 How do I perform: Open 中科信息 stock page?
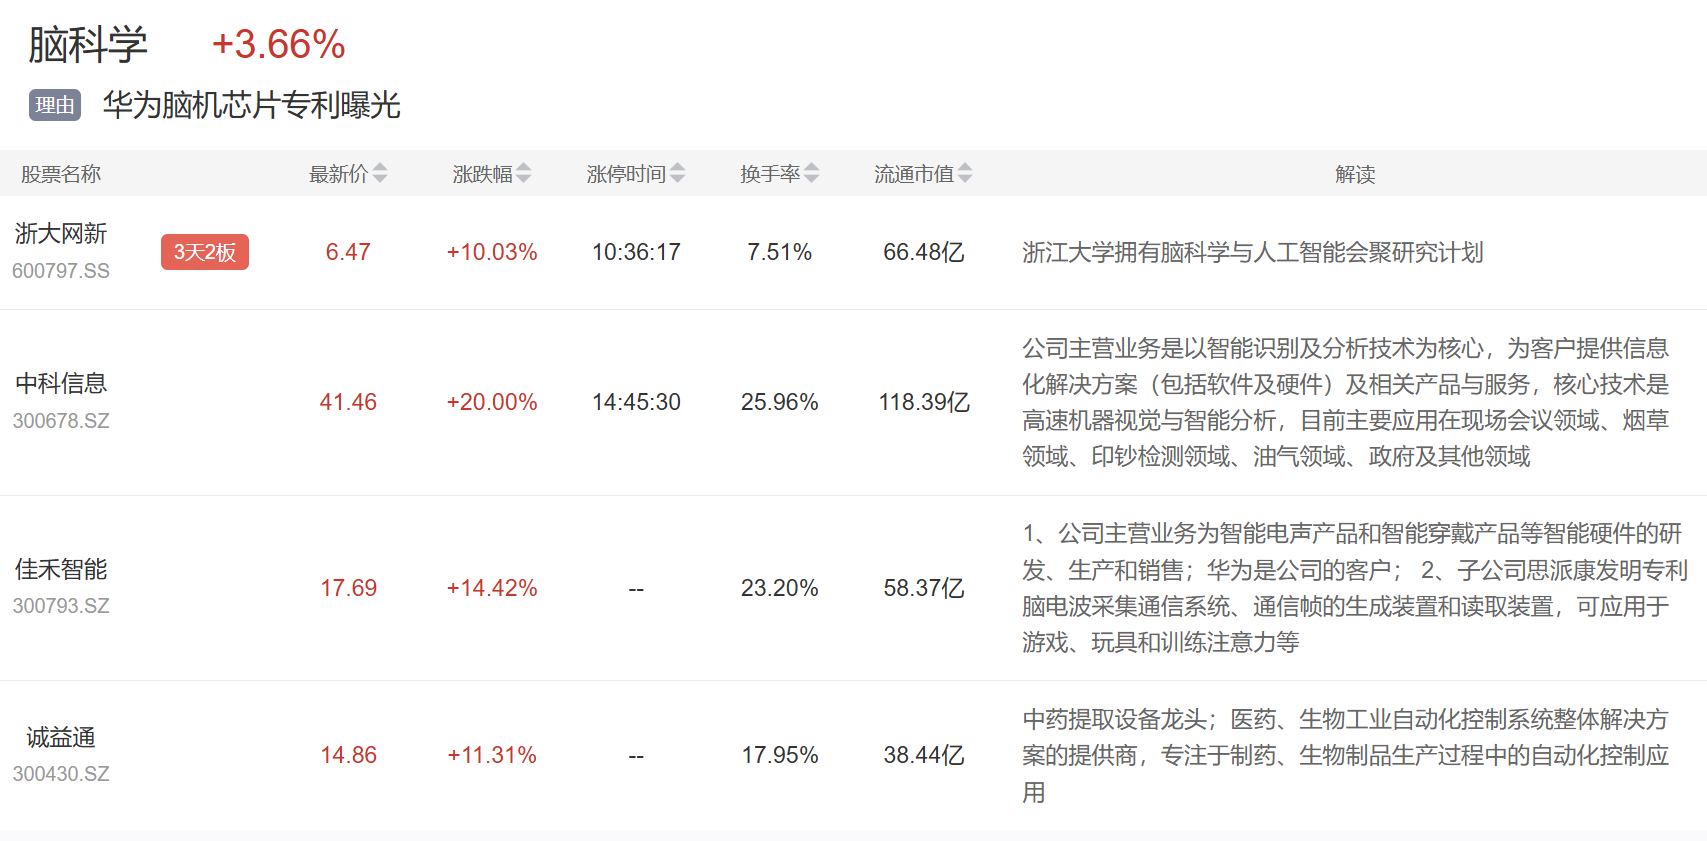[x=61, y=384]
